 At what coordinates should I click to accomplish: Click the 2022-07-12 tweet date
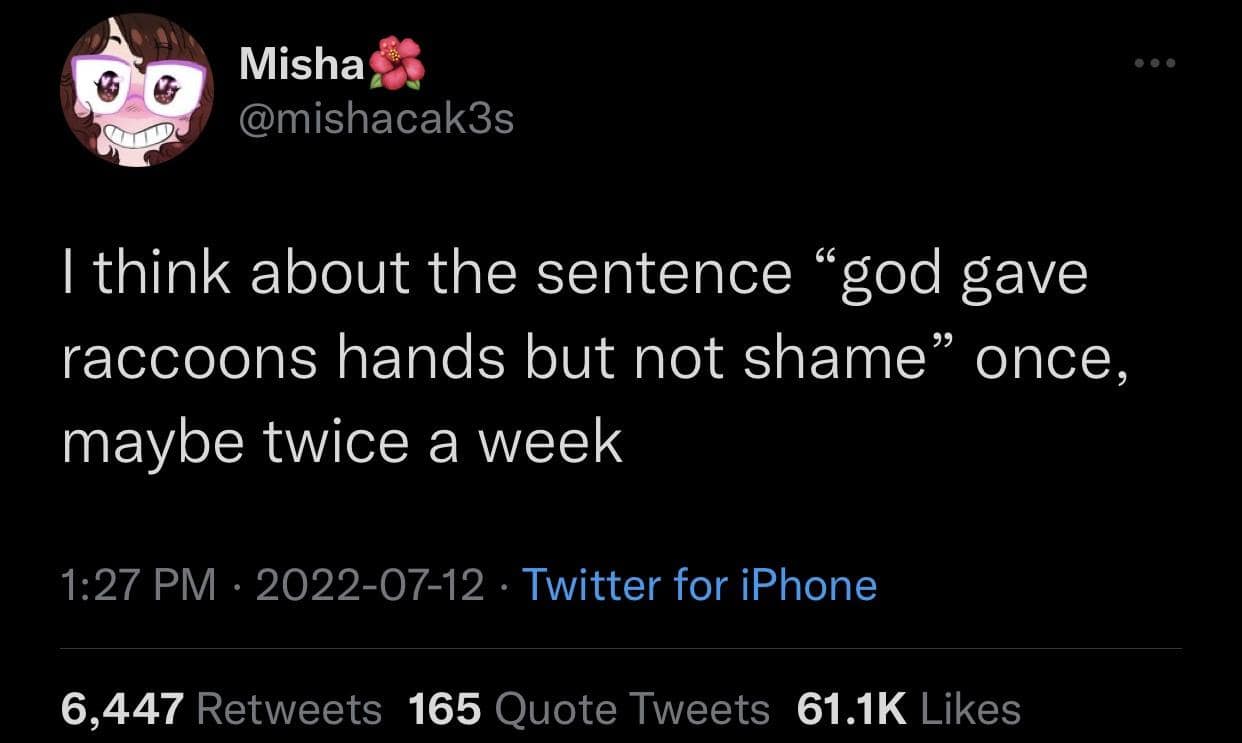[370, 584]
